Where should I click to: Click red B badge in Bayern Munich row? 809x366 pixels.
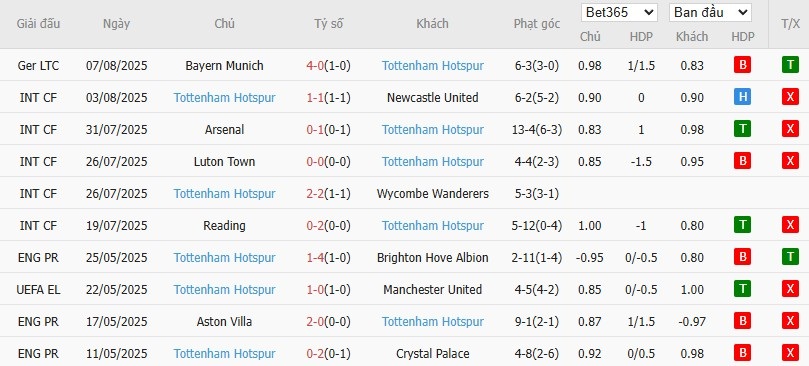[742, 65]
